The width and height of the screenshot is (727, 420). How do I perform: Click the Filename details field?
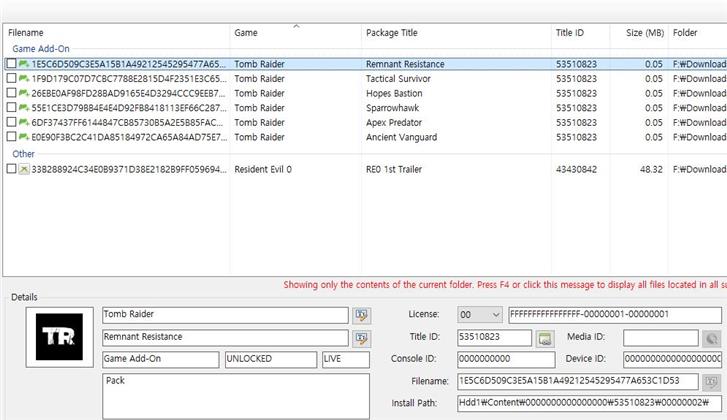point(578,382)
